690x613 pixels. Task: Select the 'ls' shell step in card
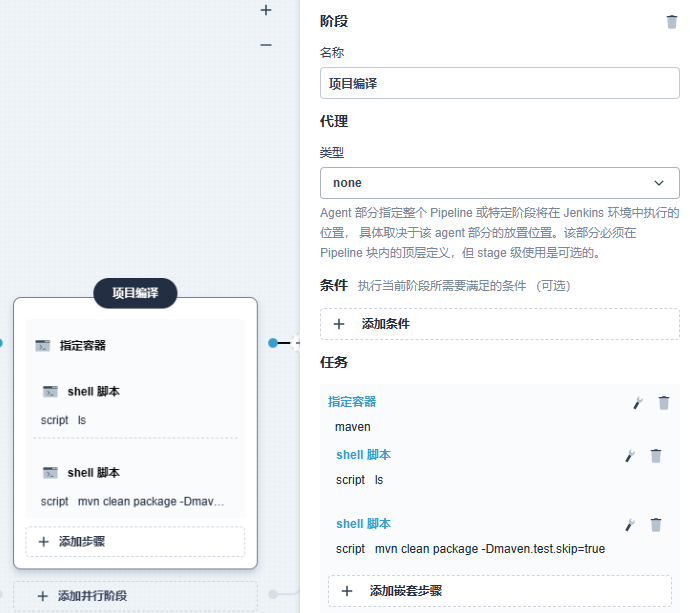94,392
